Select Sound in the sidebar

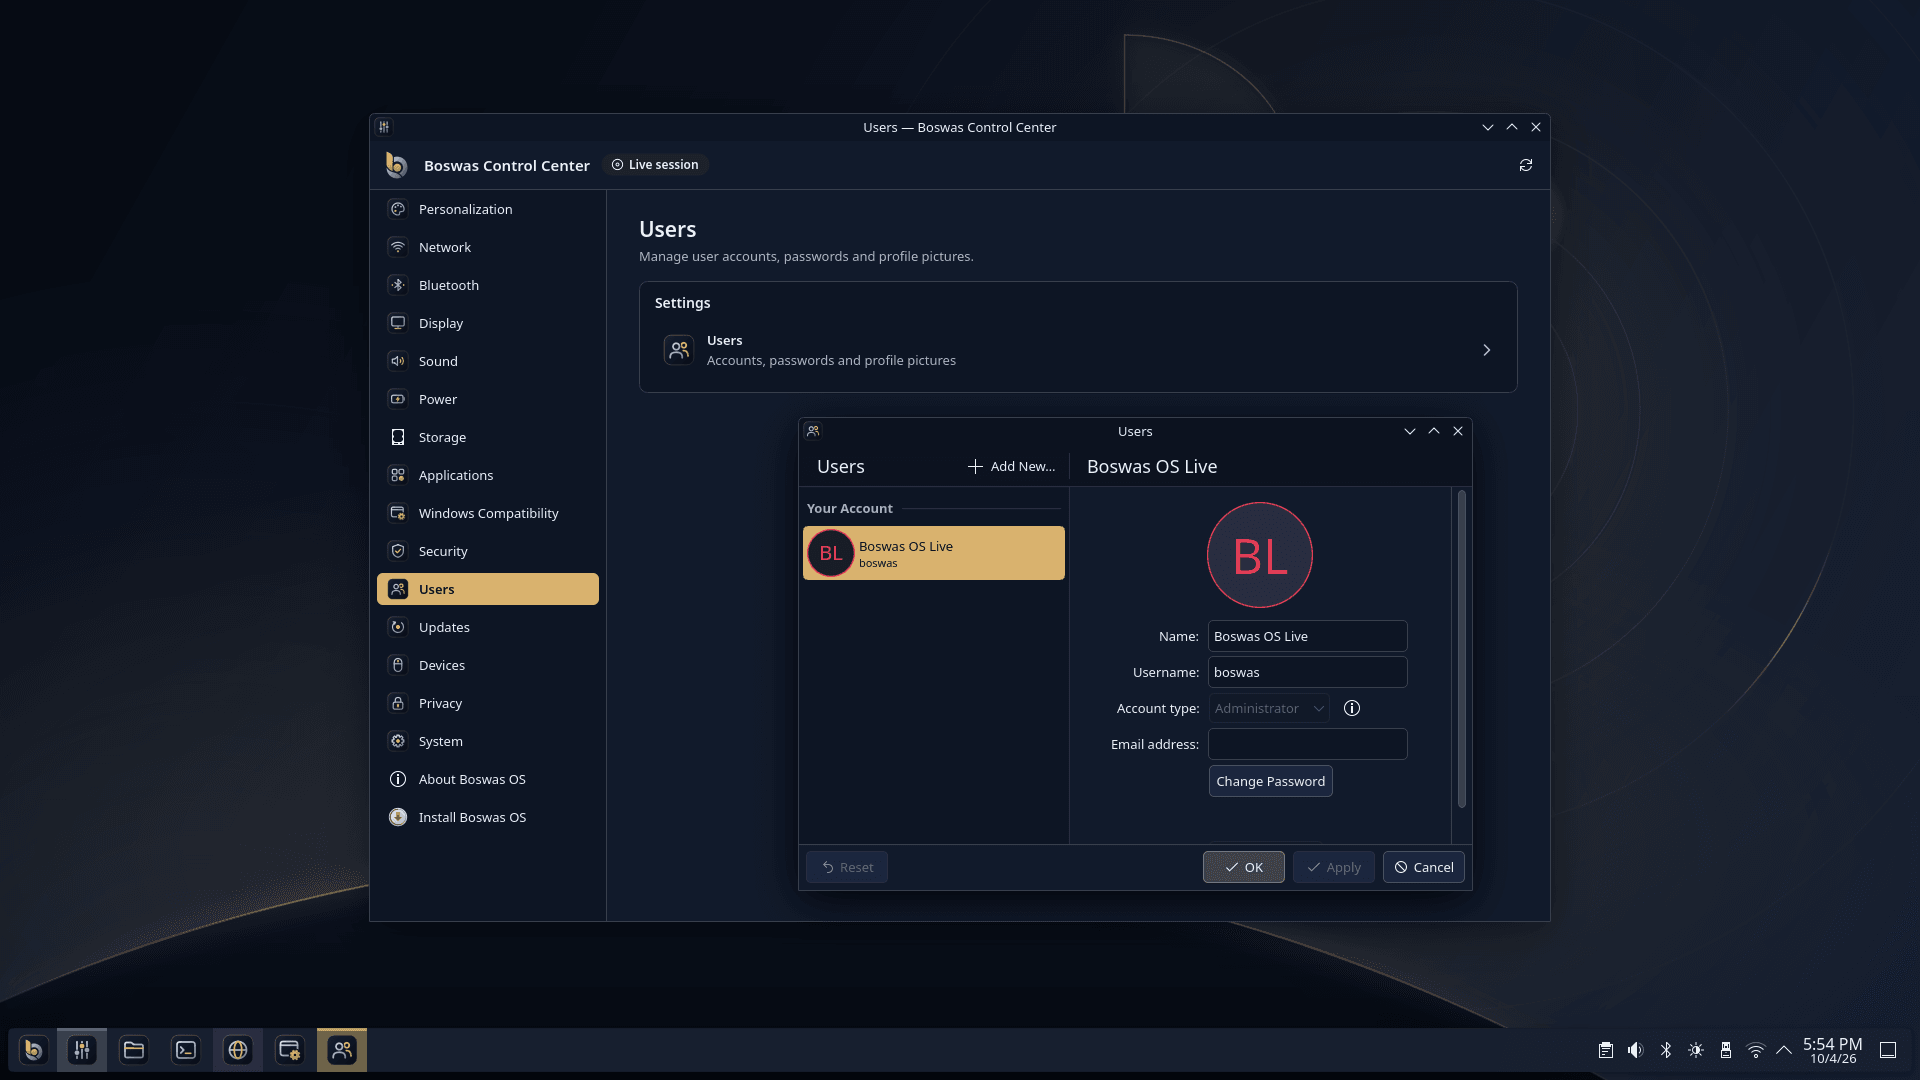coord(487,361)
